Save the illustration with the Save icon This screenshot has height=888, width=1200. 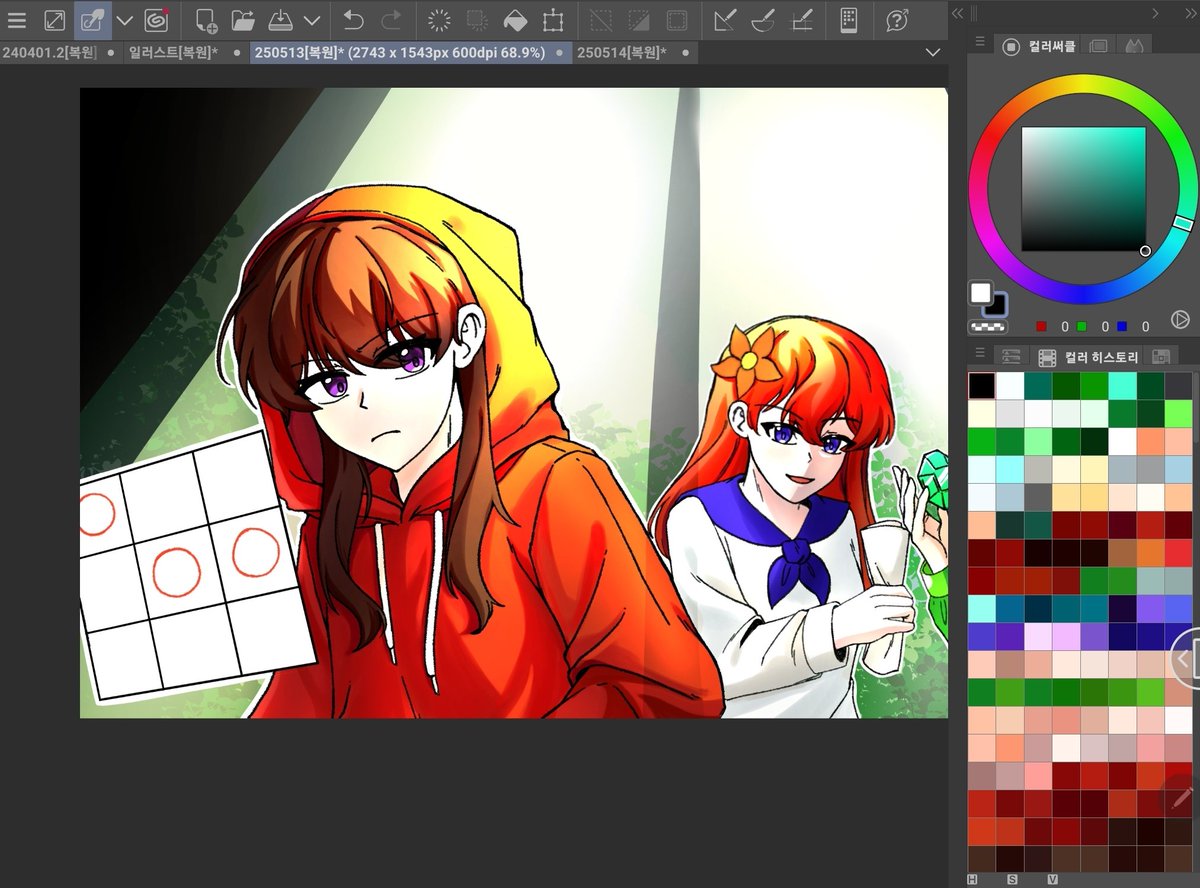pyautogui.click(x=281, y=20)
